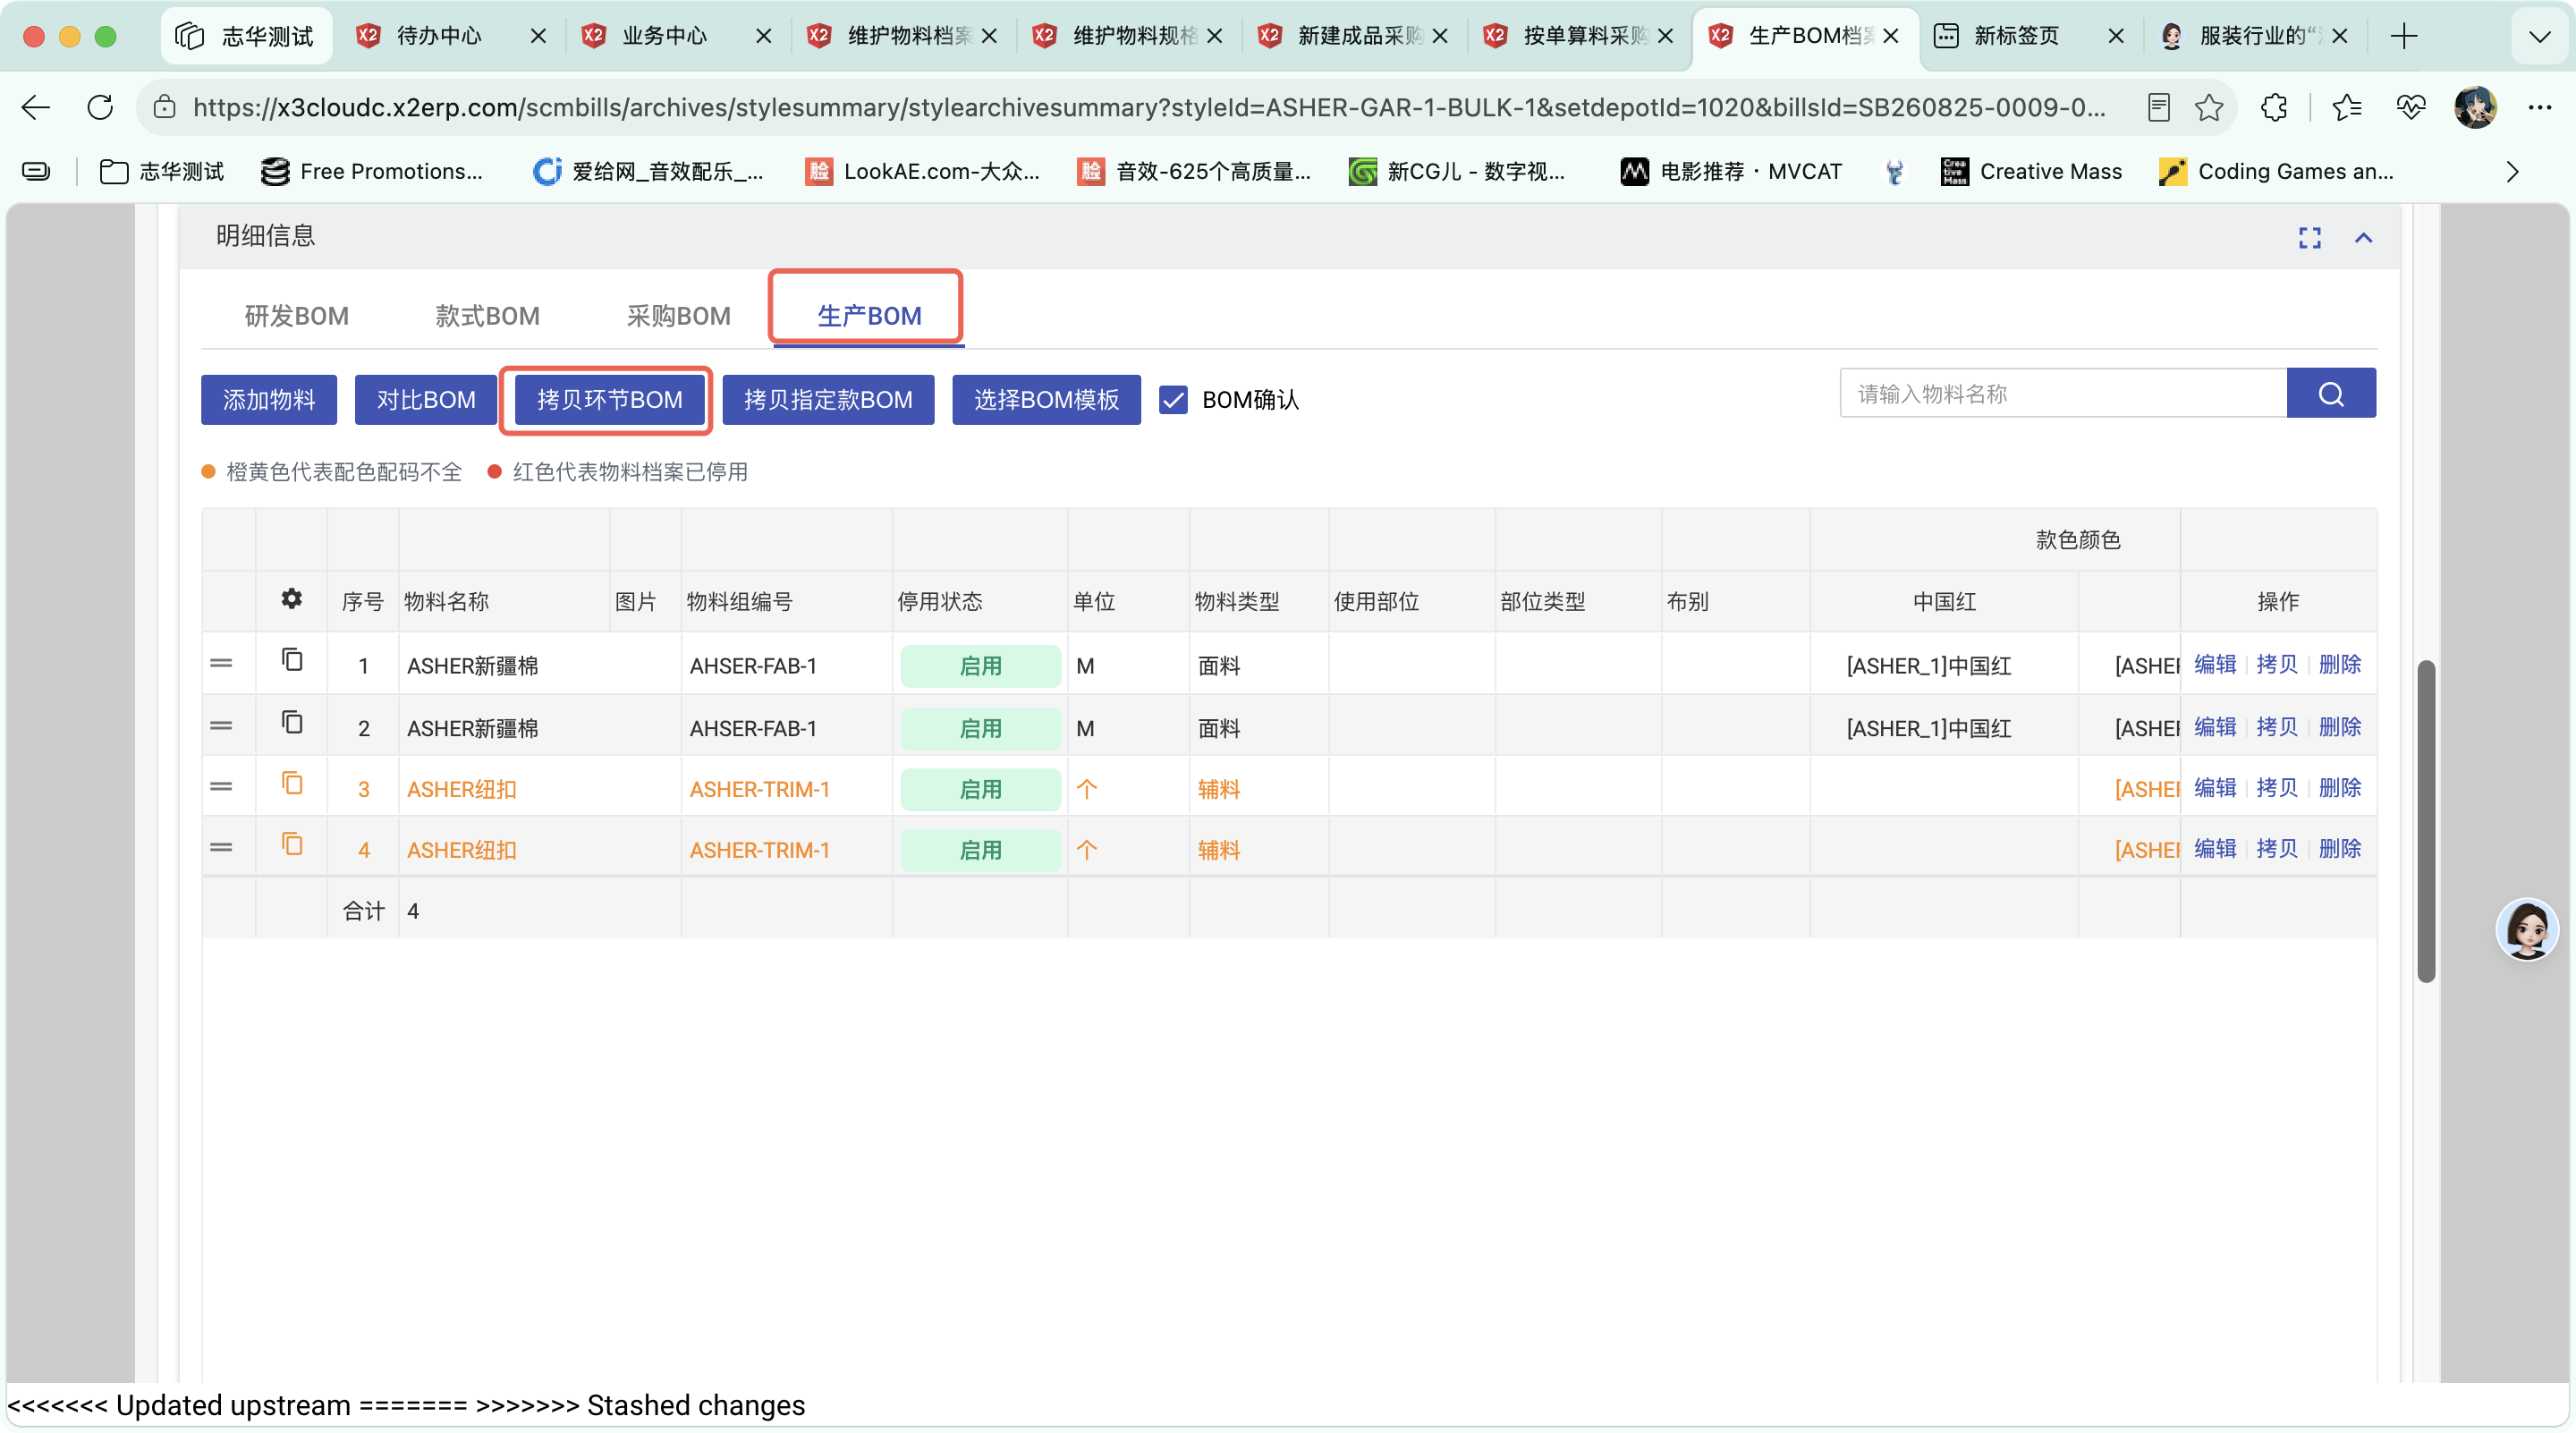Open browser health heart icon
This screenshot has height=1433, width=2576.
[2410, 107]
